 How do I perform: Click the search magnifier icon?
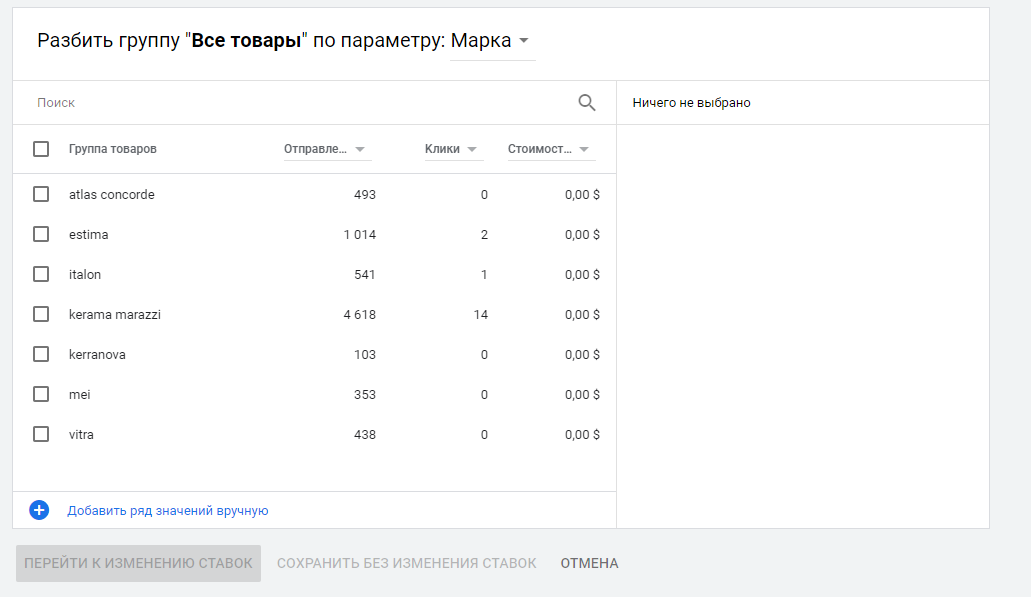587,103
